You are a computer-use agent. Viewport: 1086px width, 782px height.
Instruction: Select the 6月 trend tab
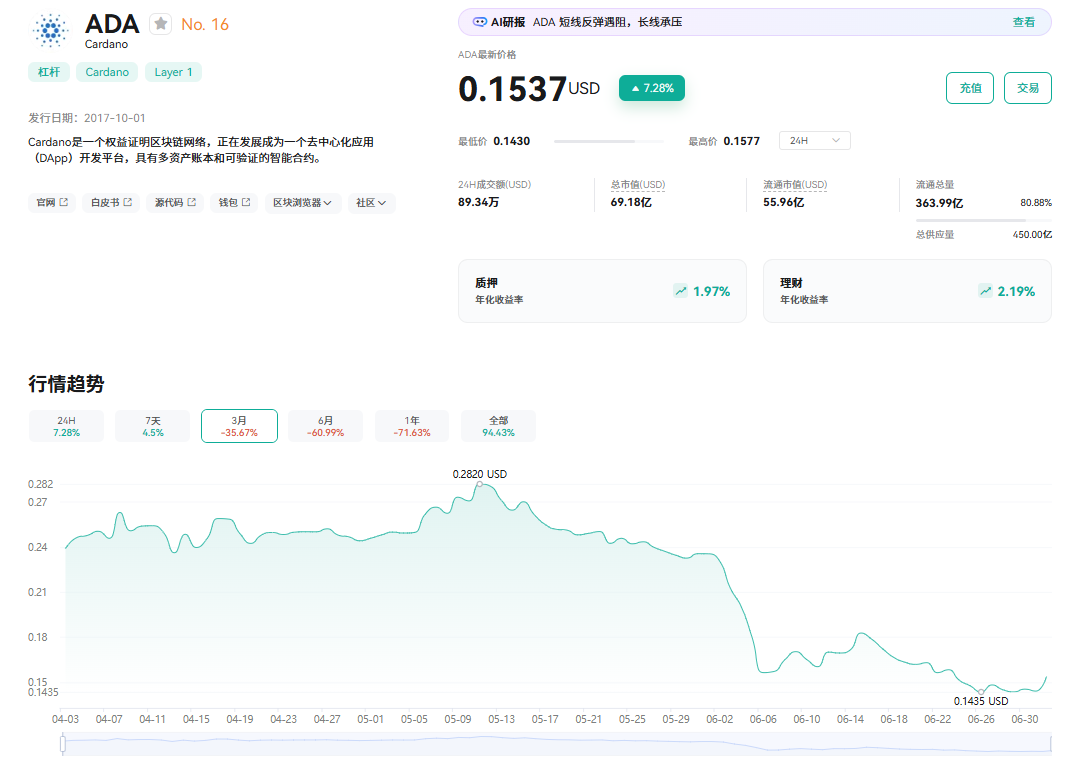point(326,426)
